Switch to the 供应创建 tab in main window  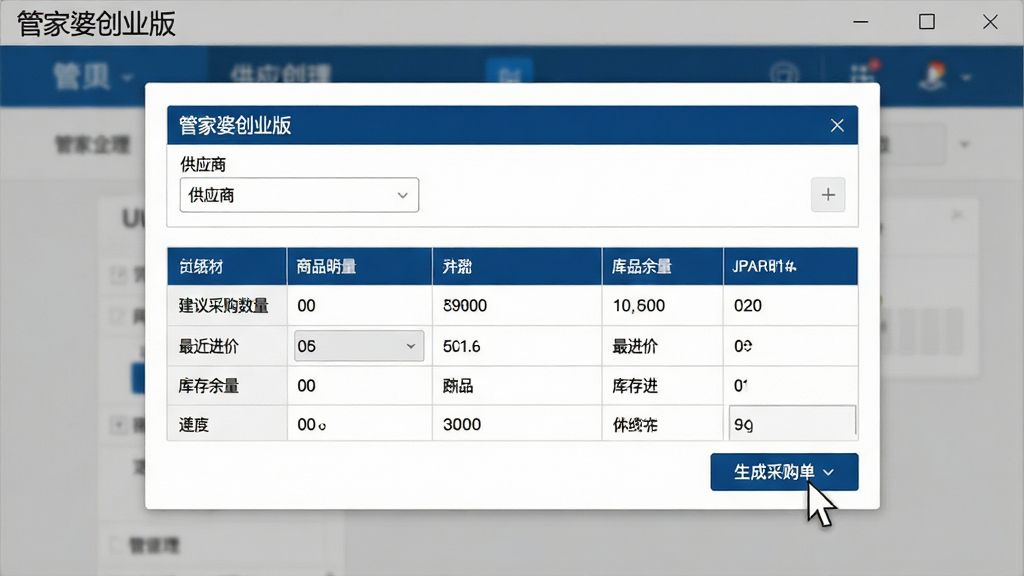click(x=281, y=73)
